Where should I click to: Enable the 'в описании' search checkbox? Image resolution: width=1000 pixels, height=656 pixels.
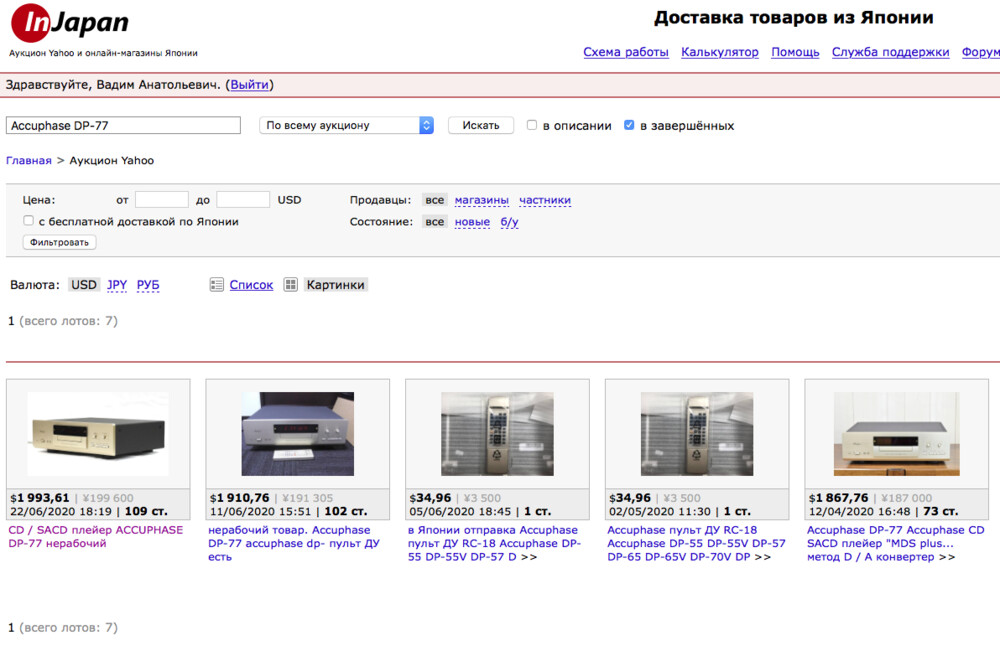point(531,125)
